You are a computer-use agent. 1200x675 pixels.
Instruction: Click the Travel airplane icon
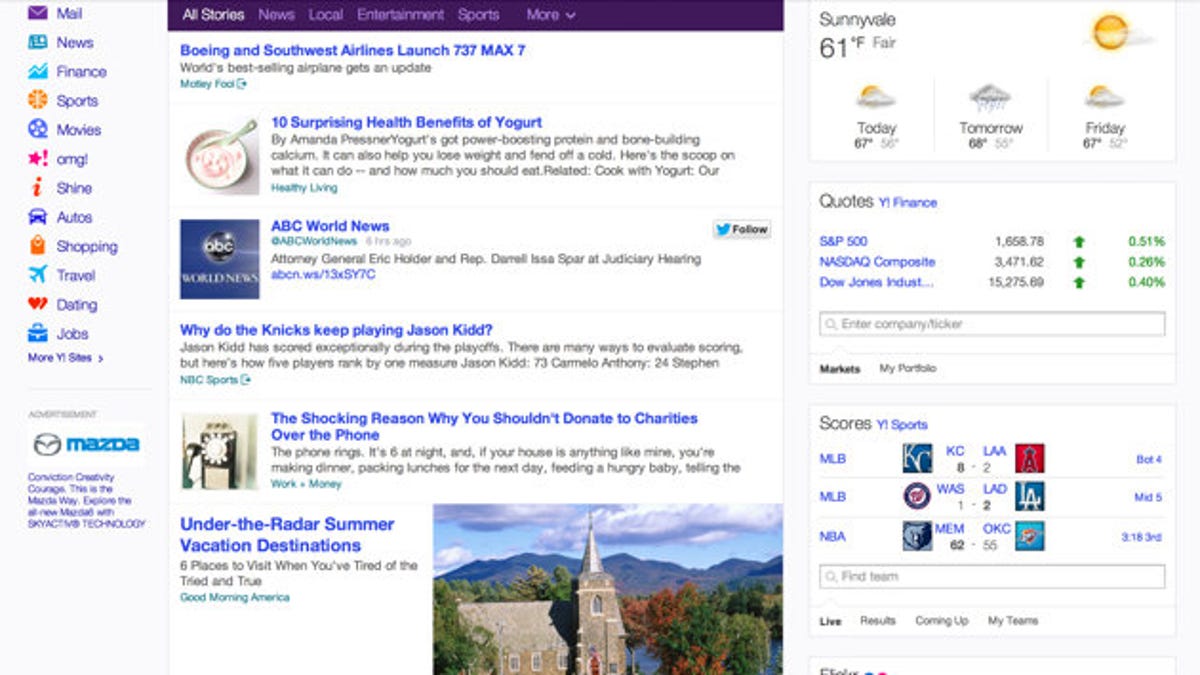[37, 274]
